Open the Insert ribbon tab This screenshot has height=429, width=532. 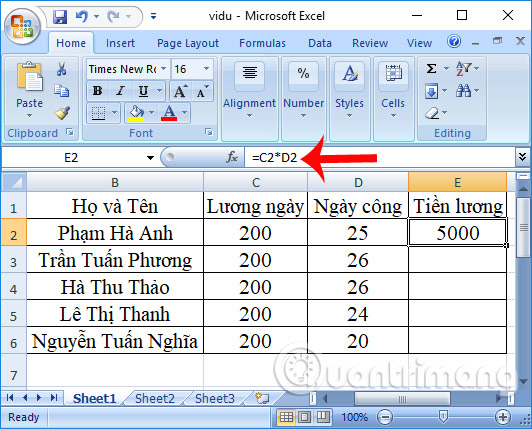[120, 43]
